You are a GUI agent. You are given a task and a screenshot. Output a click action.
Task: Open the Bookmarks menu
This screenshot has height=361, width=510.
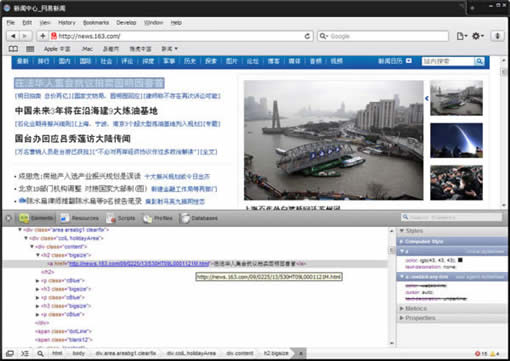point(96,23)
